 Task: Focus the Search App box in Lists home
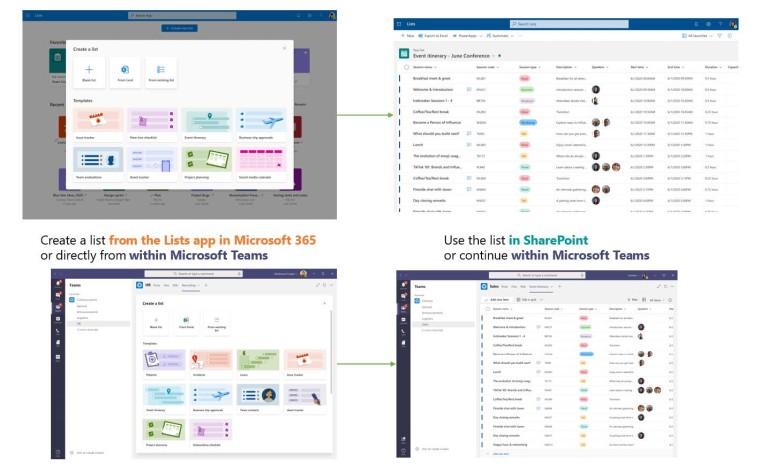(x=182, y=16)
